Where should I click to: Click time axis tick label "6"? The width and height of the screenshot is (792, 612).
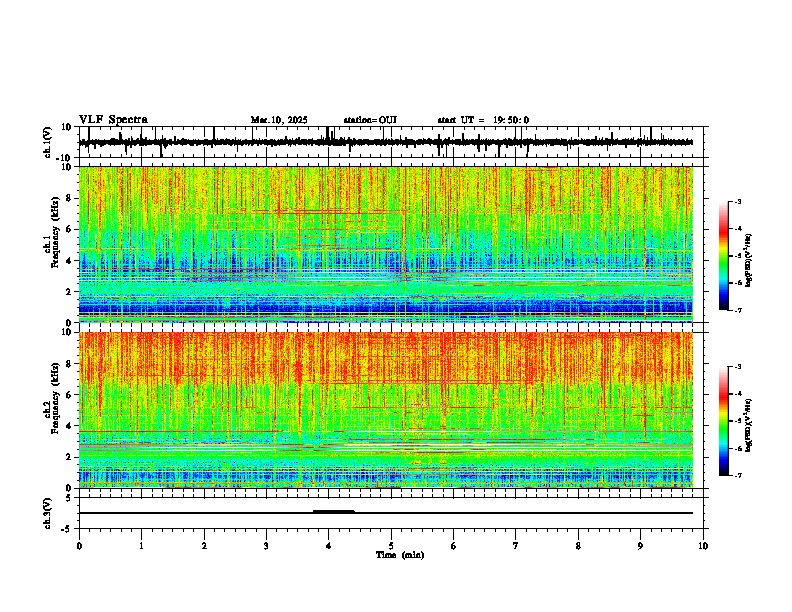point(454,546)
